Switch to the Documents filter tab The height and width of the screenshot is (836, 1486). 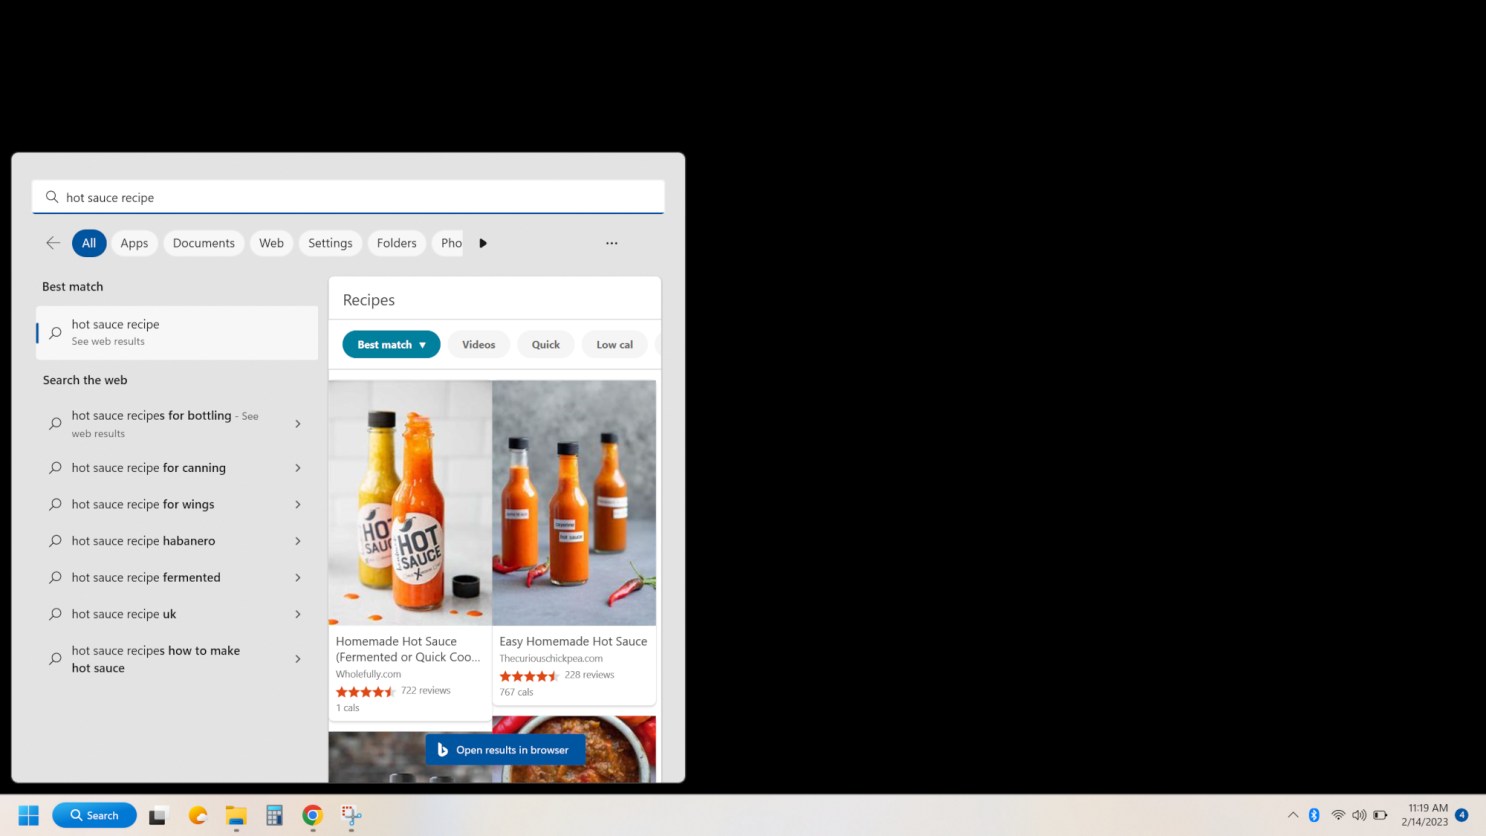203,243
